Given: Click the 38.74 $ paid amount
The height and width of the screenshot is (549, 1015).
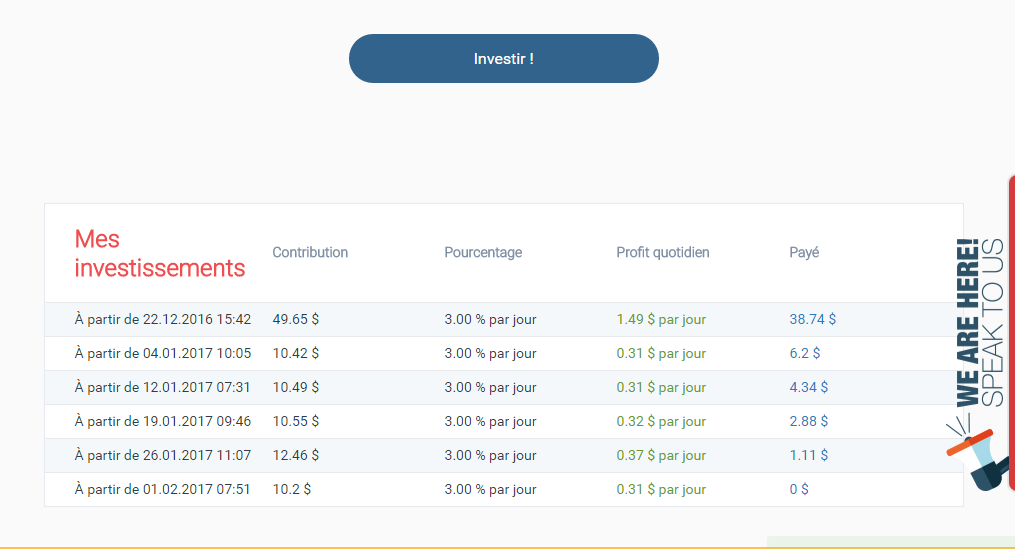Looking at the screenshot, I should tap(812, 319).
